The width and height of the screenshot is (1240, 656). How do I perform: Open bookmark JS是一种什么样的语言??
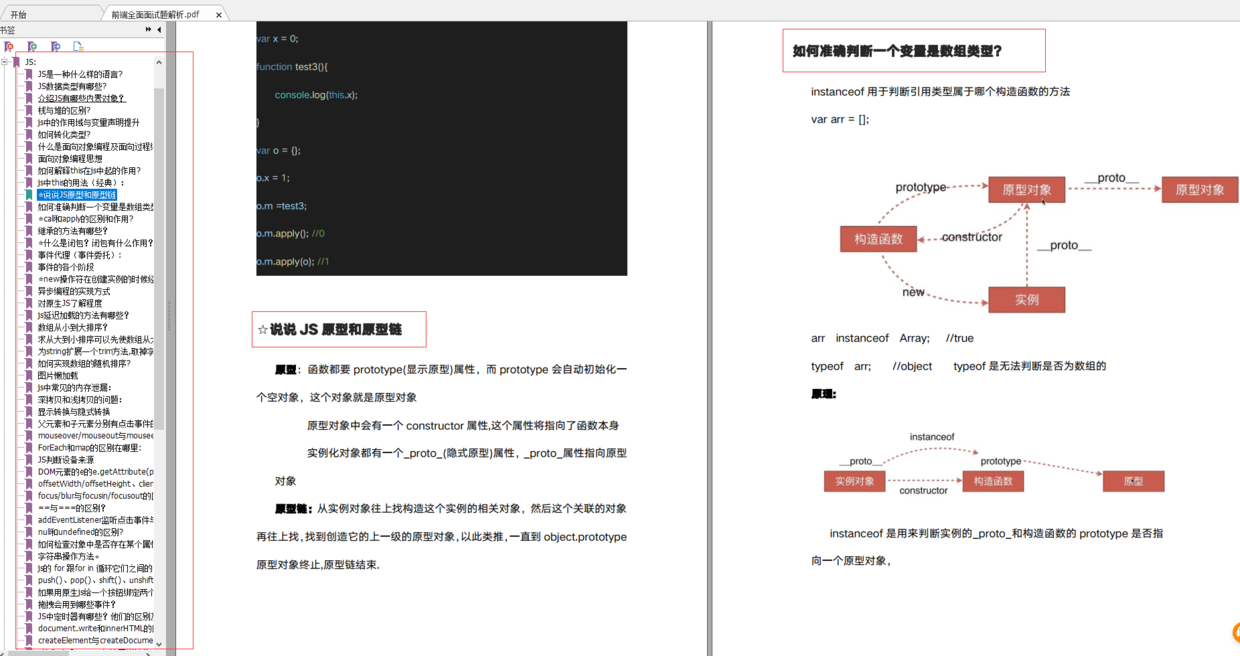click(80, 74)
